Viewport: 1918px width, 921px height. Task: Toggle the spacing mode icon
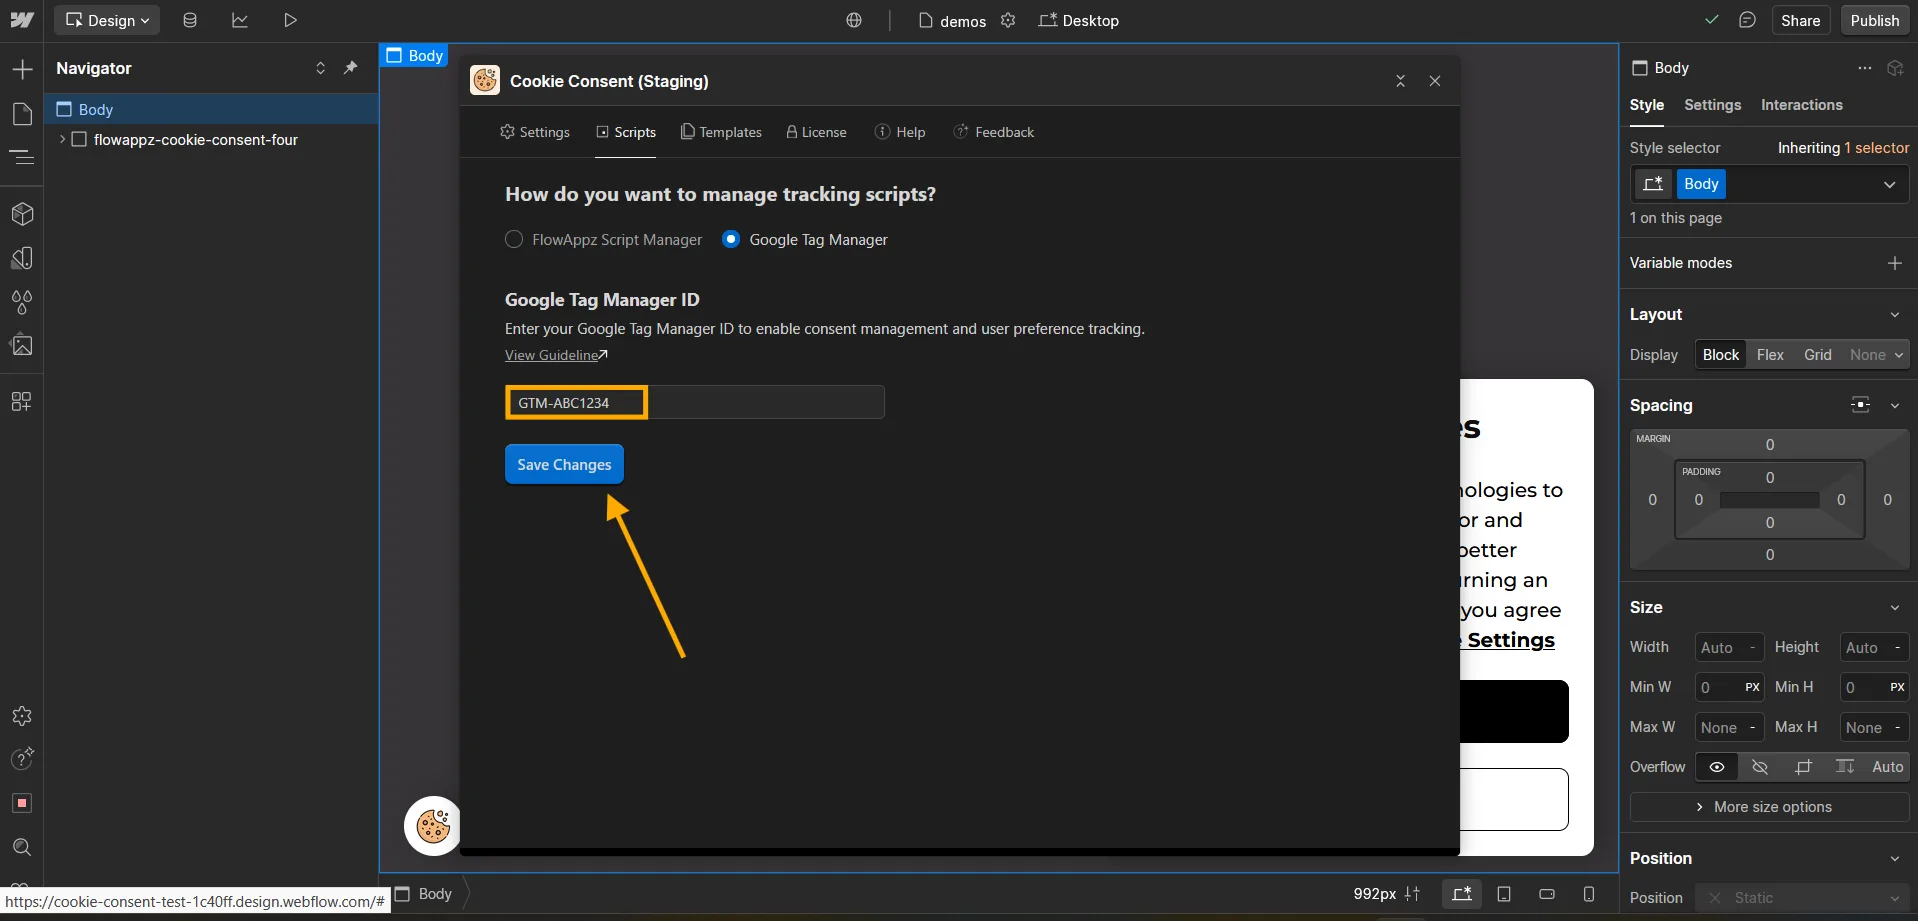(1860, 405)
